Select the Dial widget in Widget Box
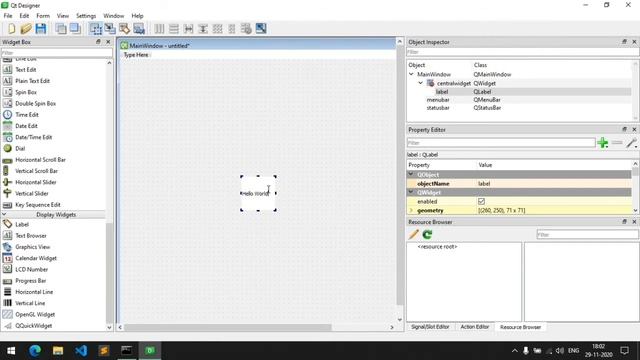This screenshot has height=360, width=640. coord(20,149)
